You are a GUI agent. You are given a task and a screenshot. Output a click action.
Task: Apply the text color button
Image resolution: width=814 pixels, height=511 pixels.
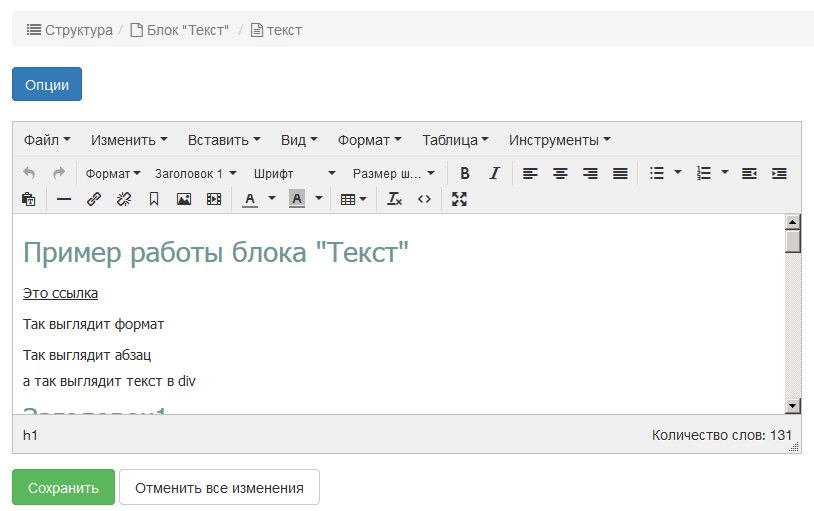point(250,199)
